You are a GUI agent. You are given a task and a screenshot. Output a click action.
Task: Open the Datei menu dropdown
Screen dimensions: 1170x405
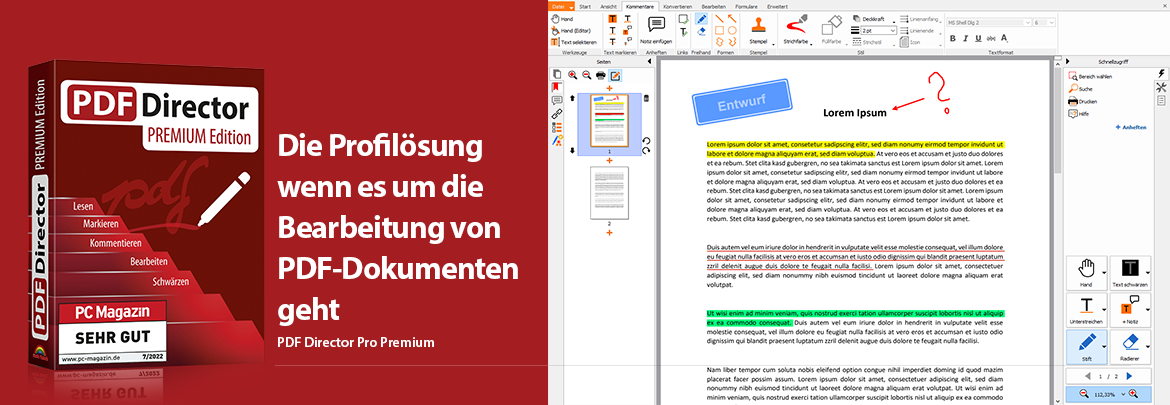(x=561, y=5)
